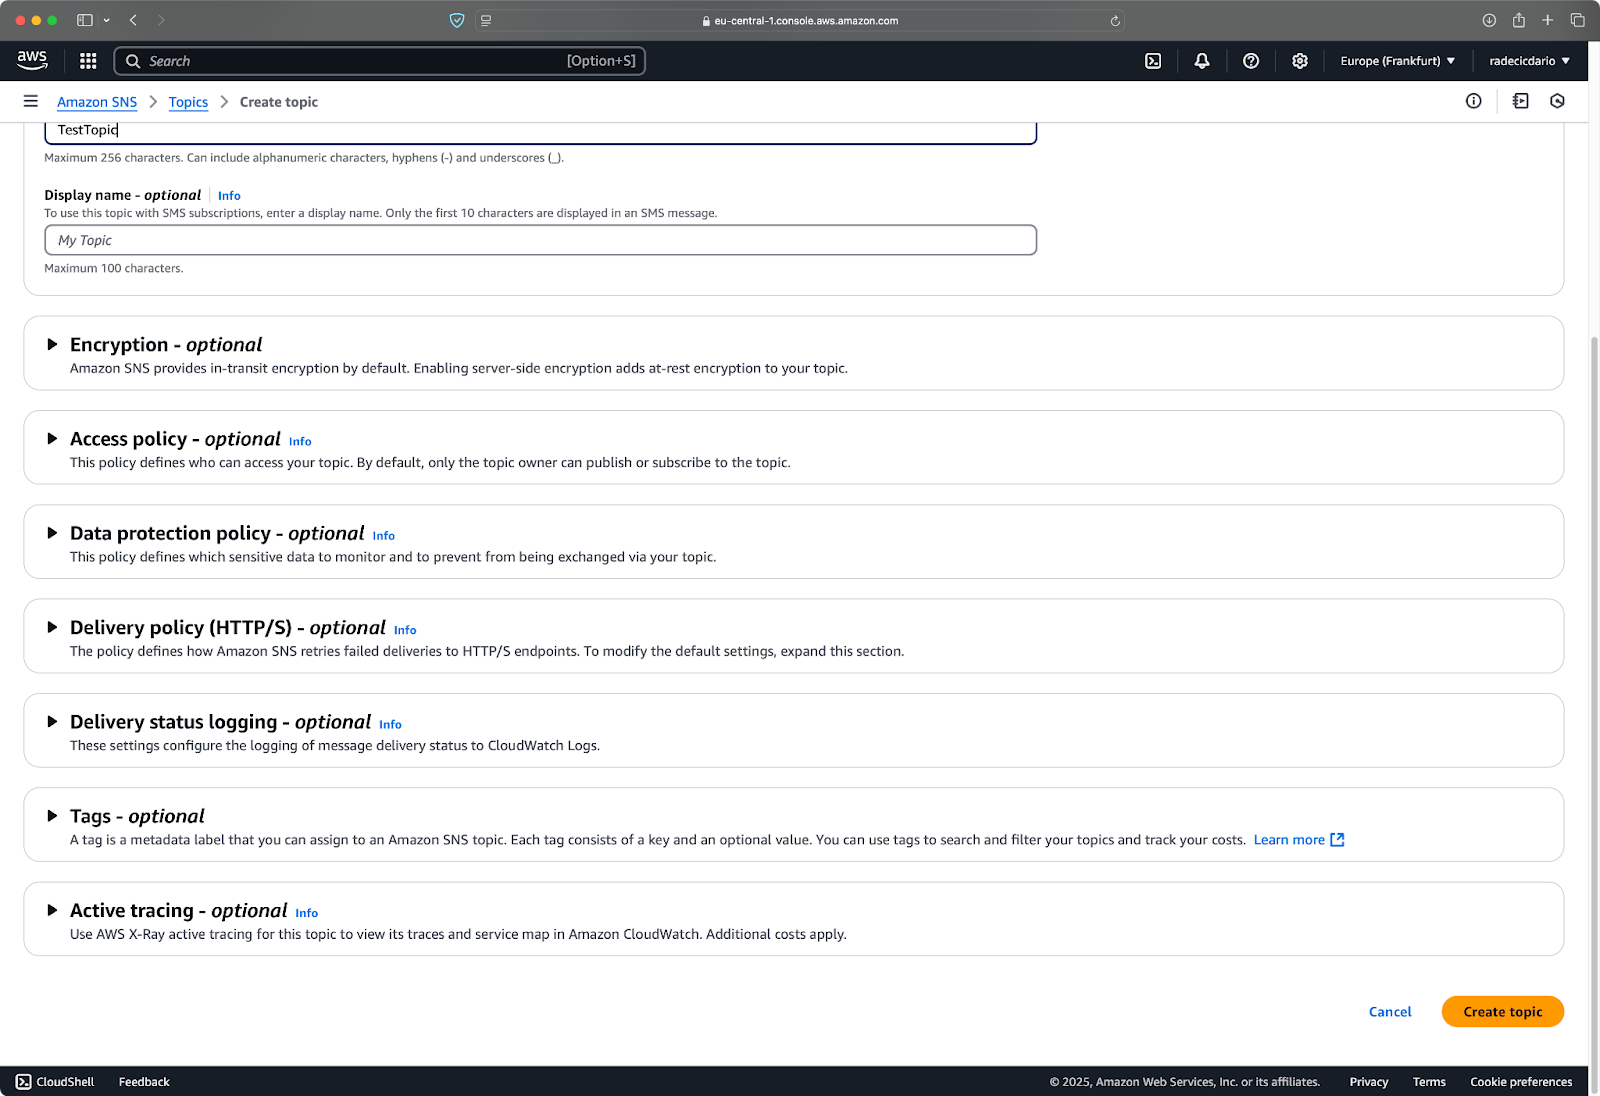Focus the topic name field containing TestTopic
The height and width of the screenshot is (1096, 1600).
(540, 131)
